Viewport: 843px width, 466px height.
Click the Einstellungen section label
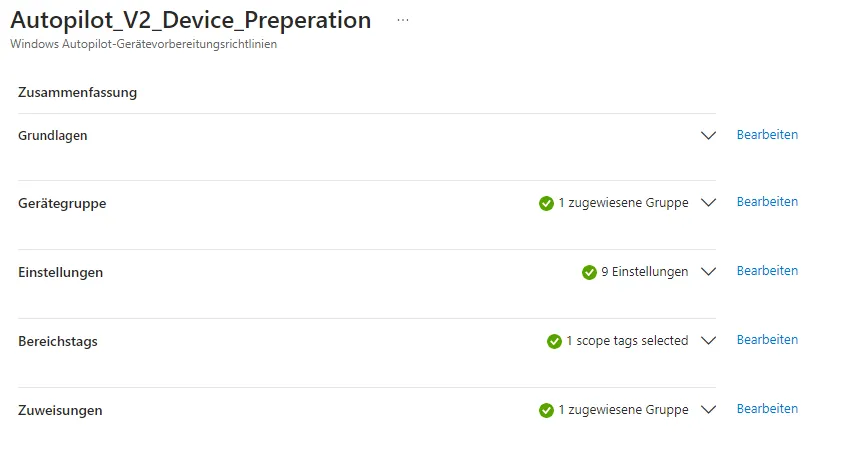[x=60, y=272]
